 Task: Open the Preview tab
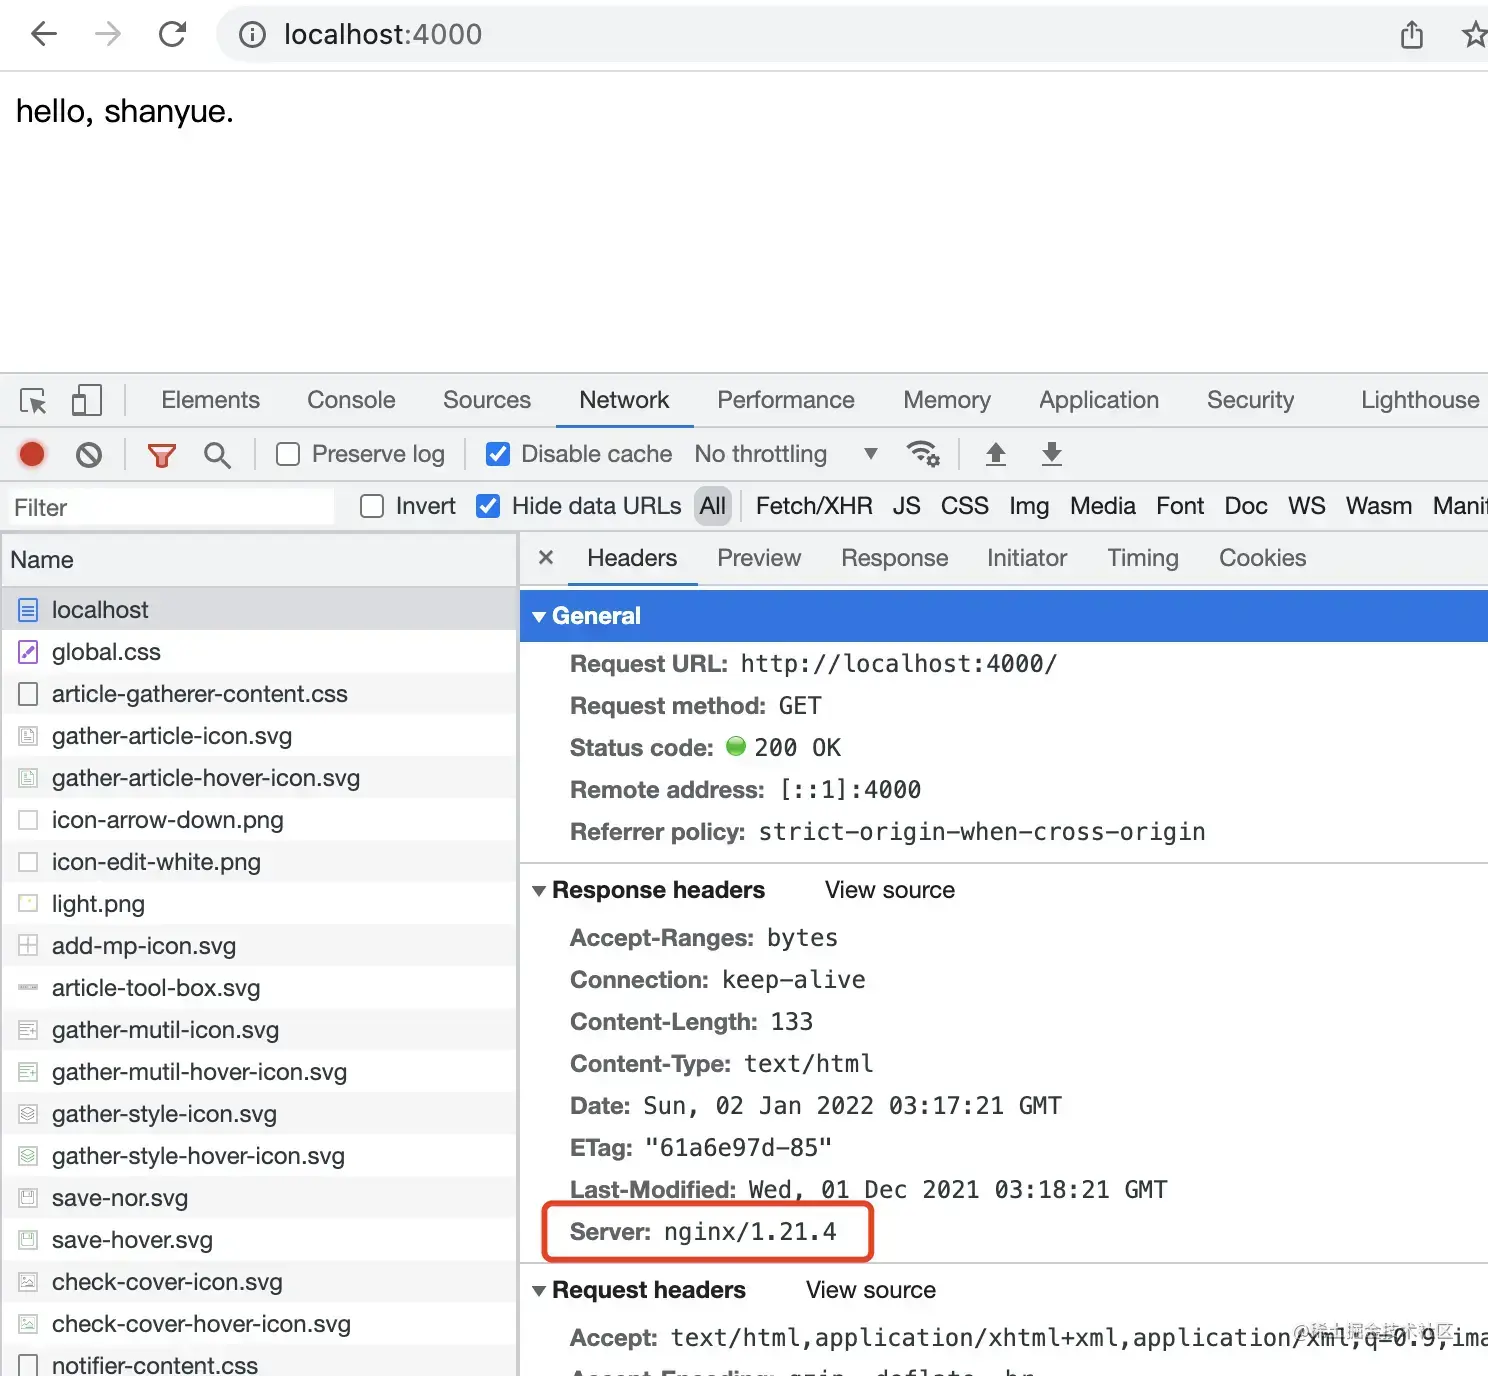[x=758, y=558]
